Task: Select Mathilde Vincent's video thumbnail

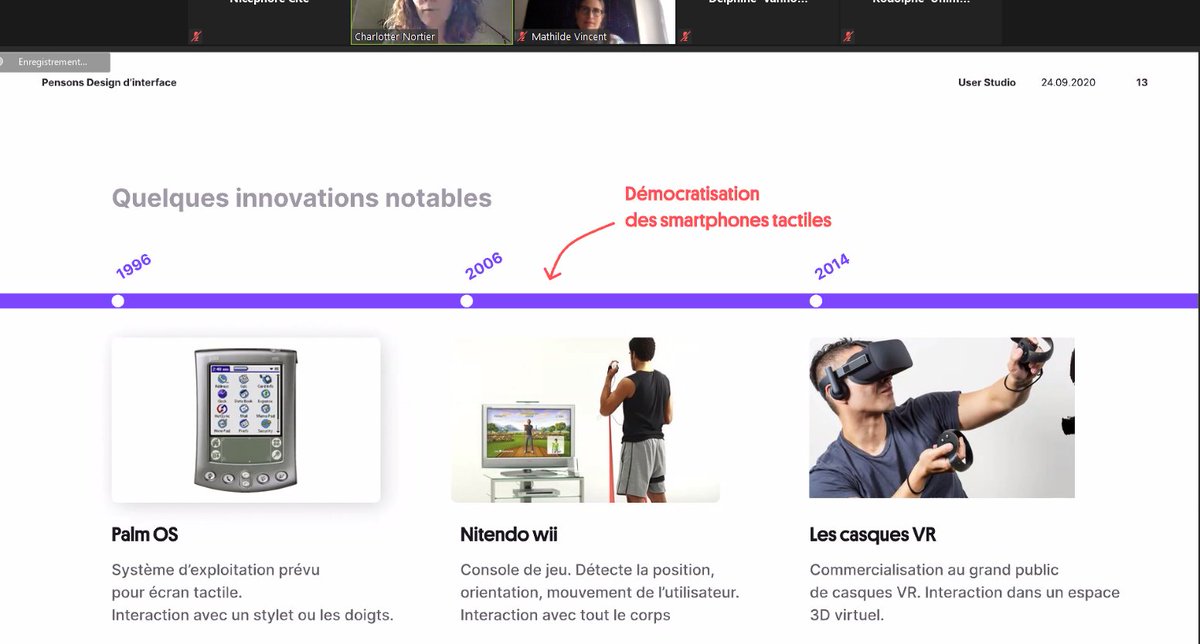Action: click(x=595, y=22)
